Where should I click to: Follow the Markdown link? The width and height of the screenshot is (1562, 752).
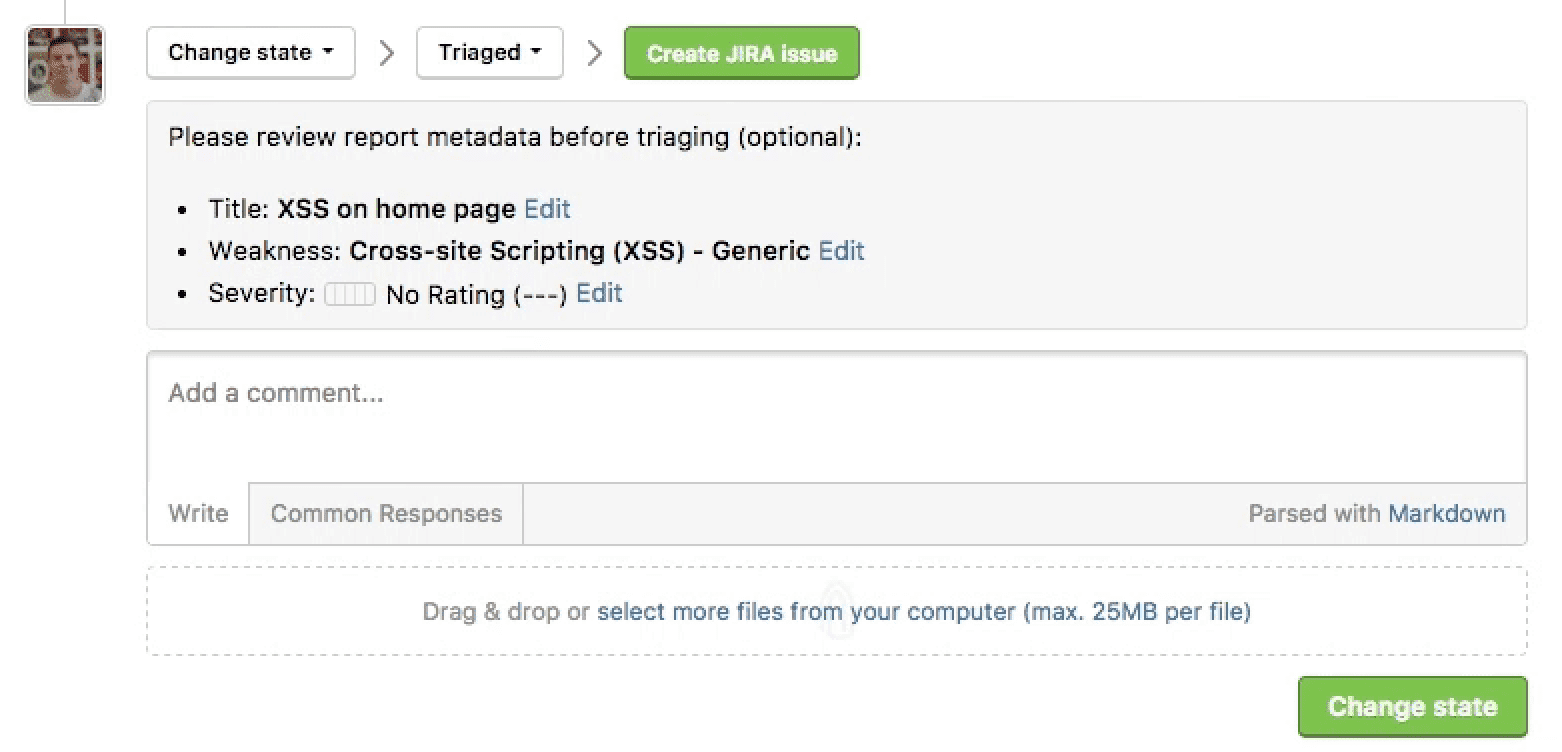coord(1446,514)
